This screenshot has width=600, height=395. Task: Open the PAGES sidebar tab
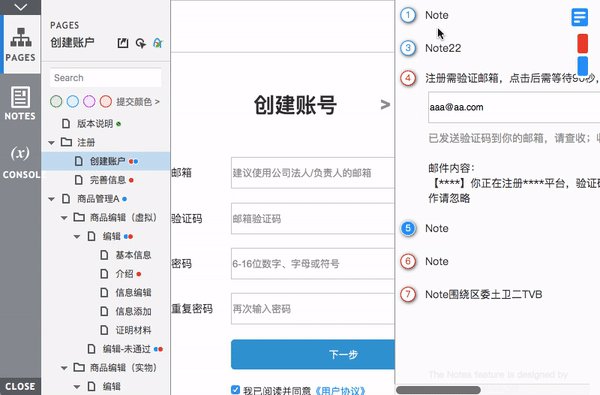[20, 44]
